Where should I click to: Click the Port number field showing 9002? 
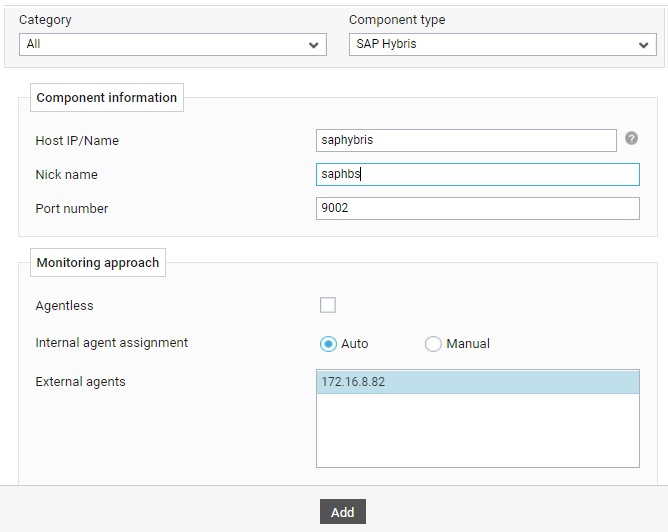click(478, 208)
